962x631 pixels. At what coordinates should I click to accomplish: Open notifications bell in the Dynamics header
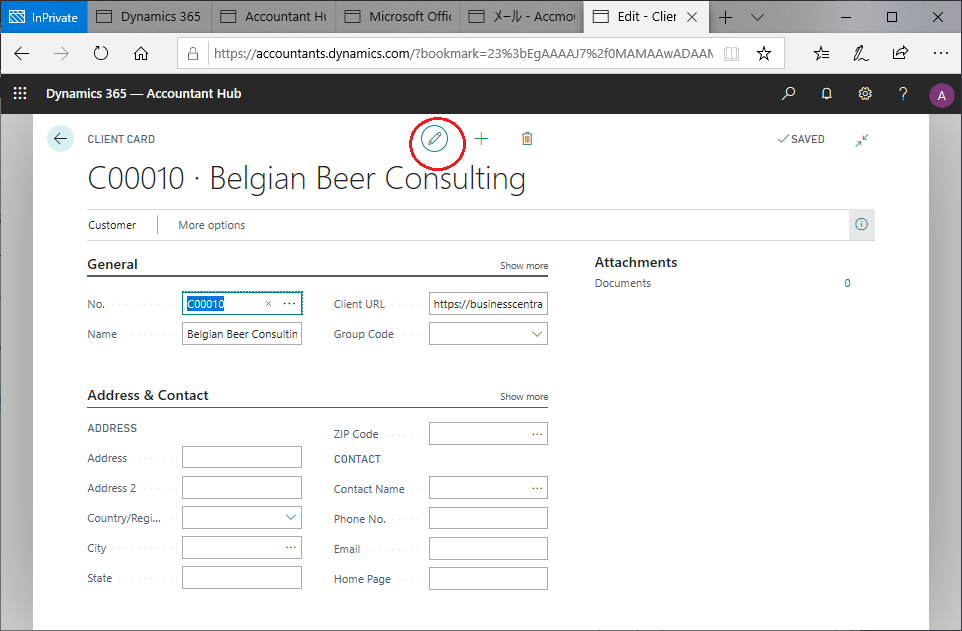(826, 93)
